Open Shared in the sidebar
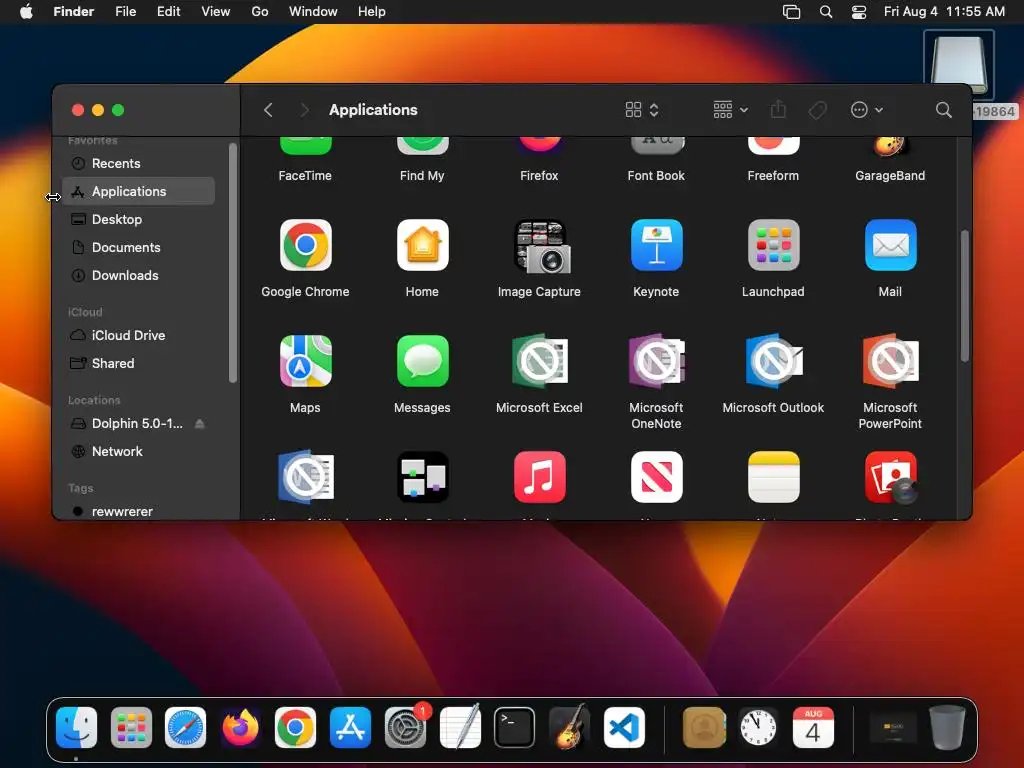Image resolution: width=1024 pixels, height=768 pixels. 138,363
